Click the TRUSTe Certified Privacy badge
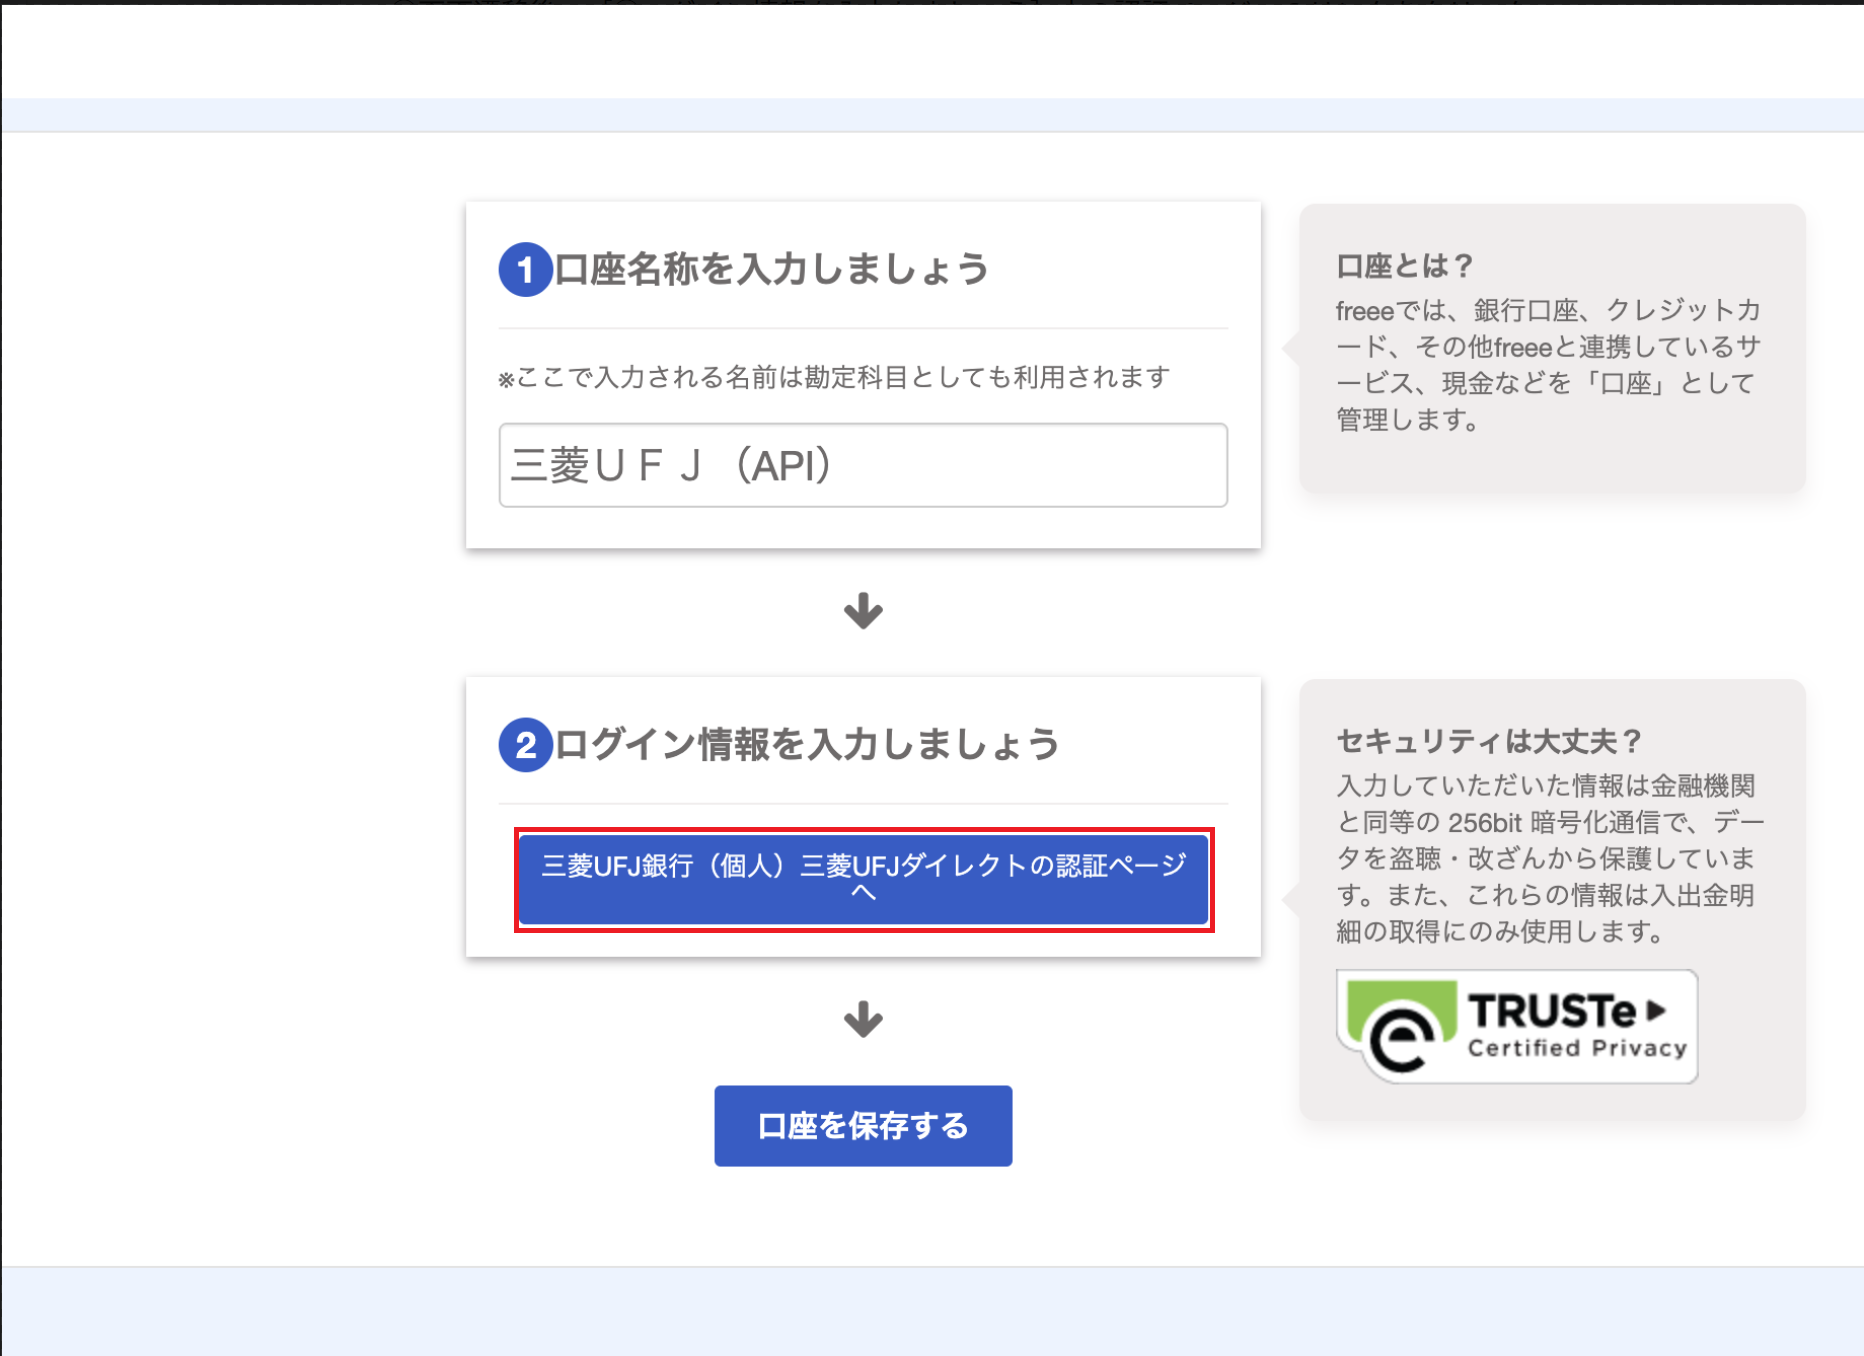 (1517, 1026)
